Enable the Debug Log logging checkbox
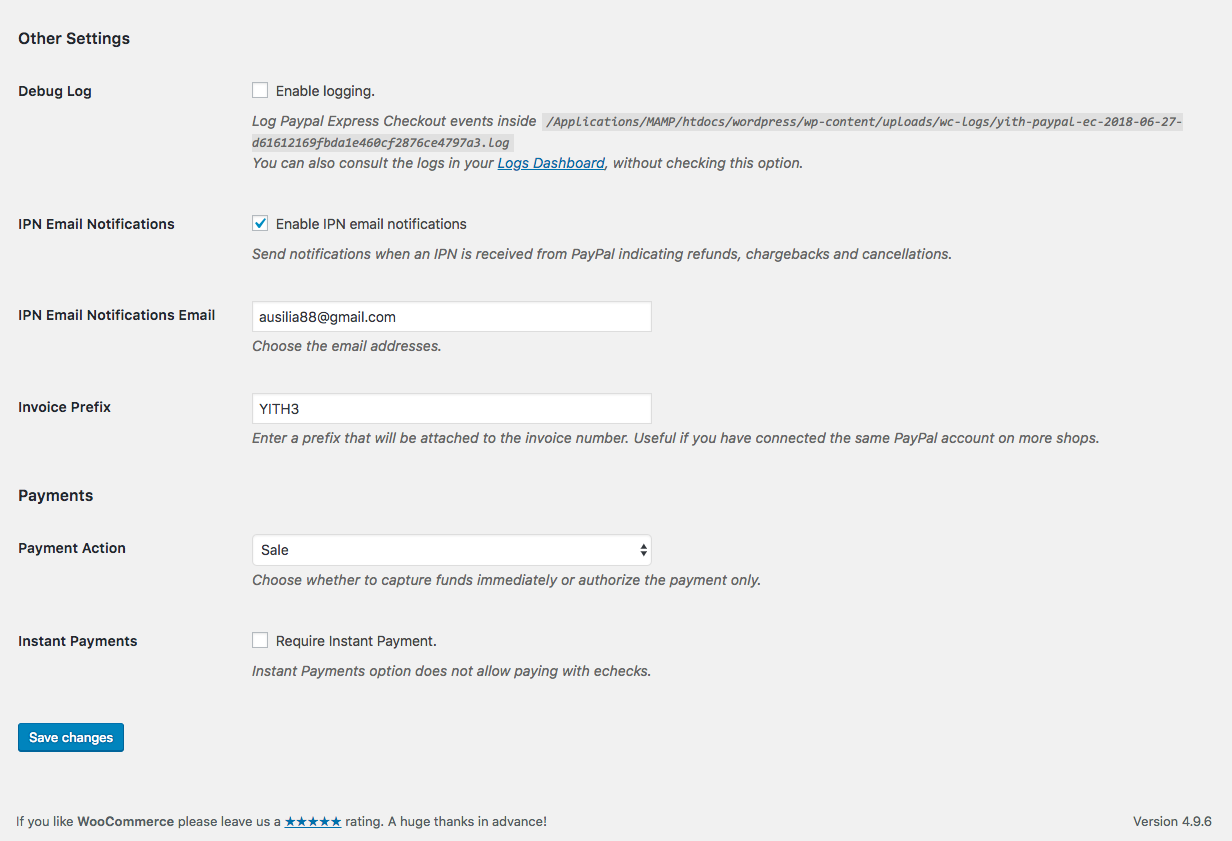 pyautogui.click(x=260, y=91)
